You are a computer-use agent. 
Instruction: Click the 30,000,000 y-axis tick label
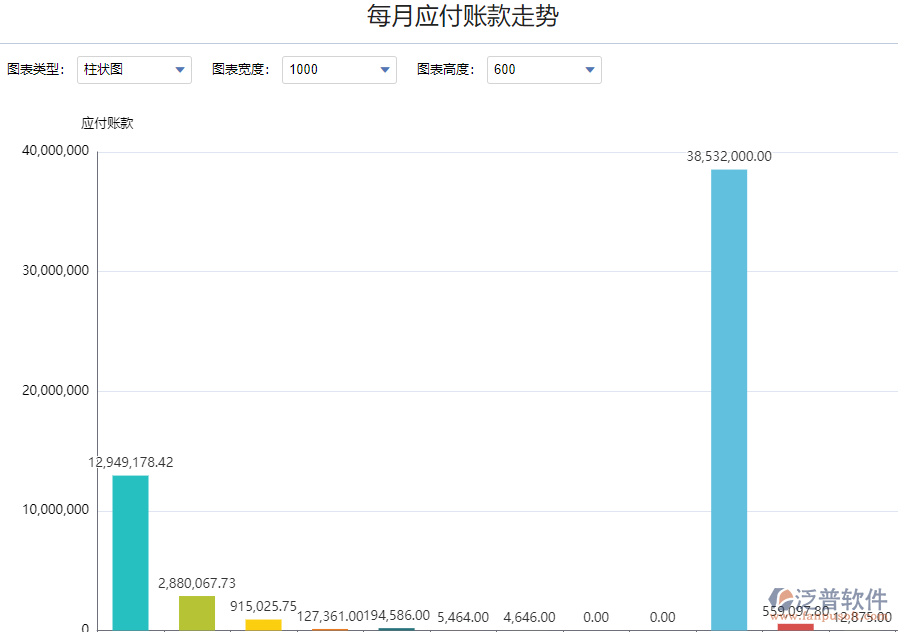pyautogui.click(x=56, y=271)
